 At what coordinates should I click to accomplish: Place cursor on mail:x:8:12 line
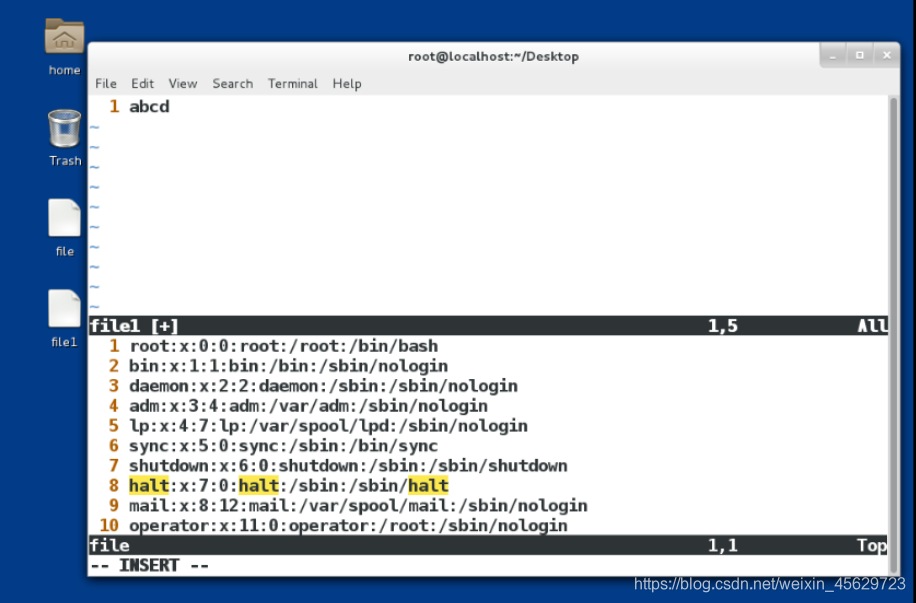(x=358, y=505)
